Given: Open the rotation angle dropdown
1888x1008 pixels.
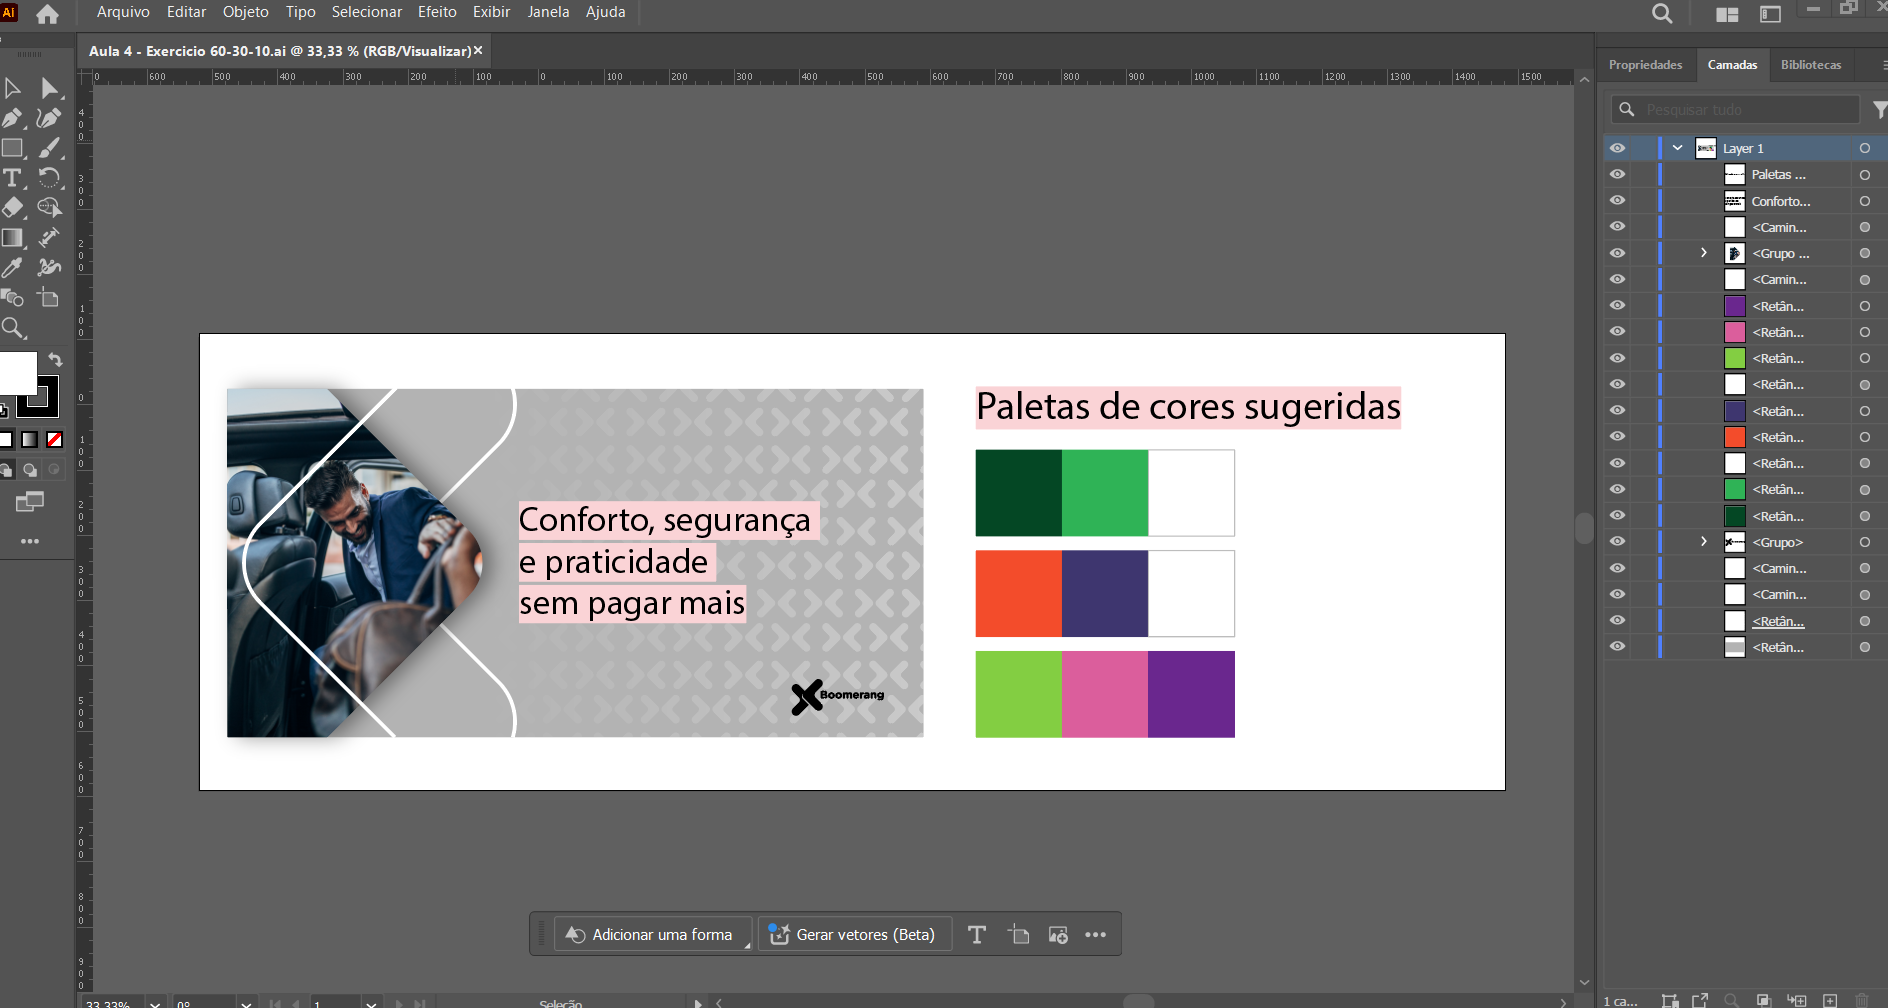Looking at the screenshot, I should (x=246, y=1003).
